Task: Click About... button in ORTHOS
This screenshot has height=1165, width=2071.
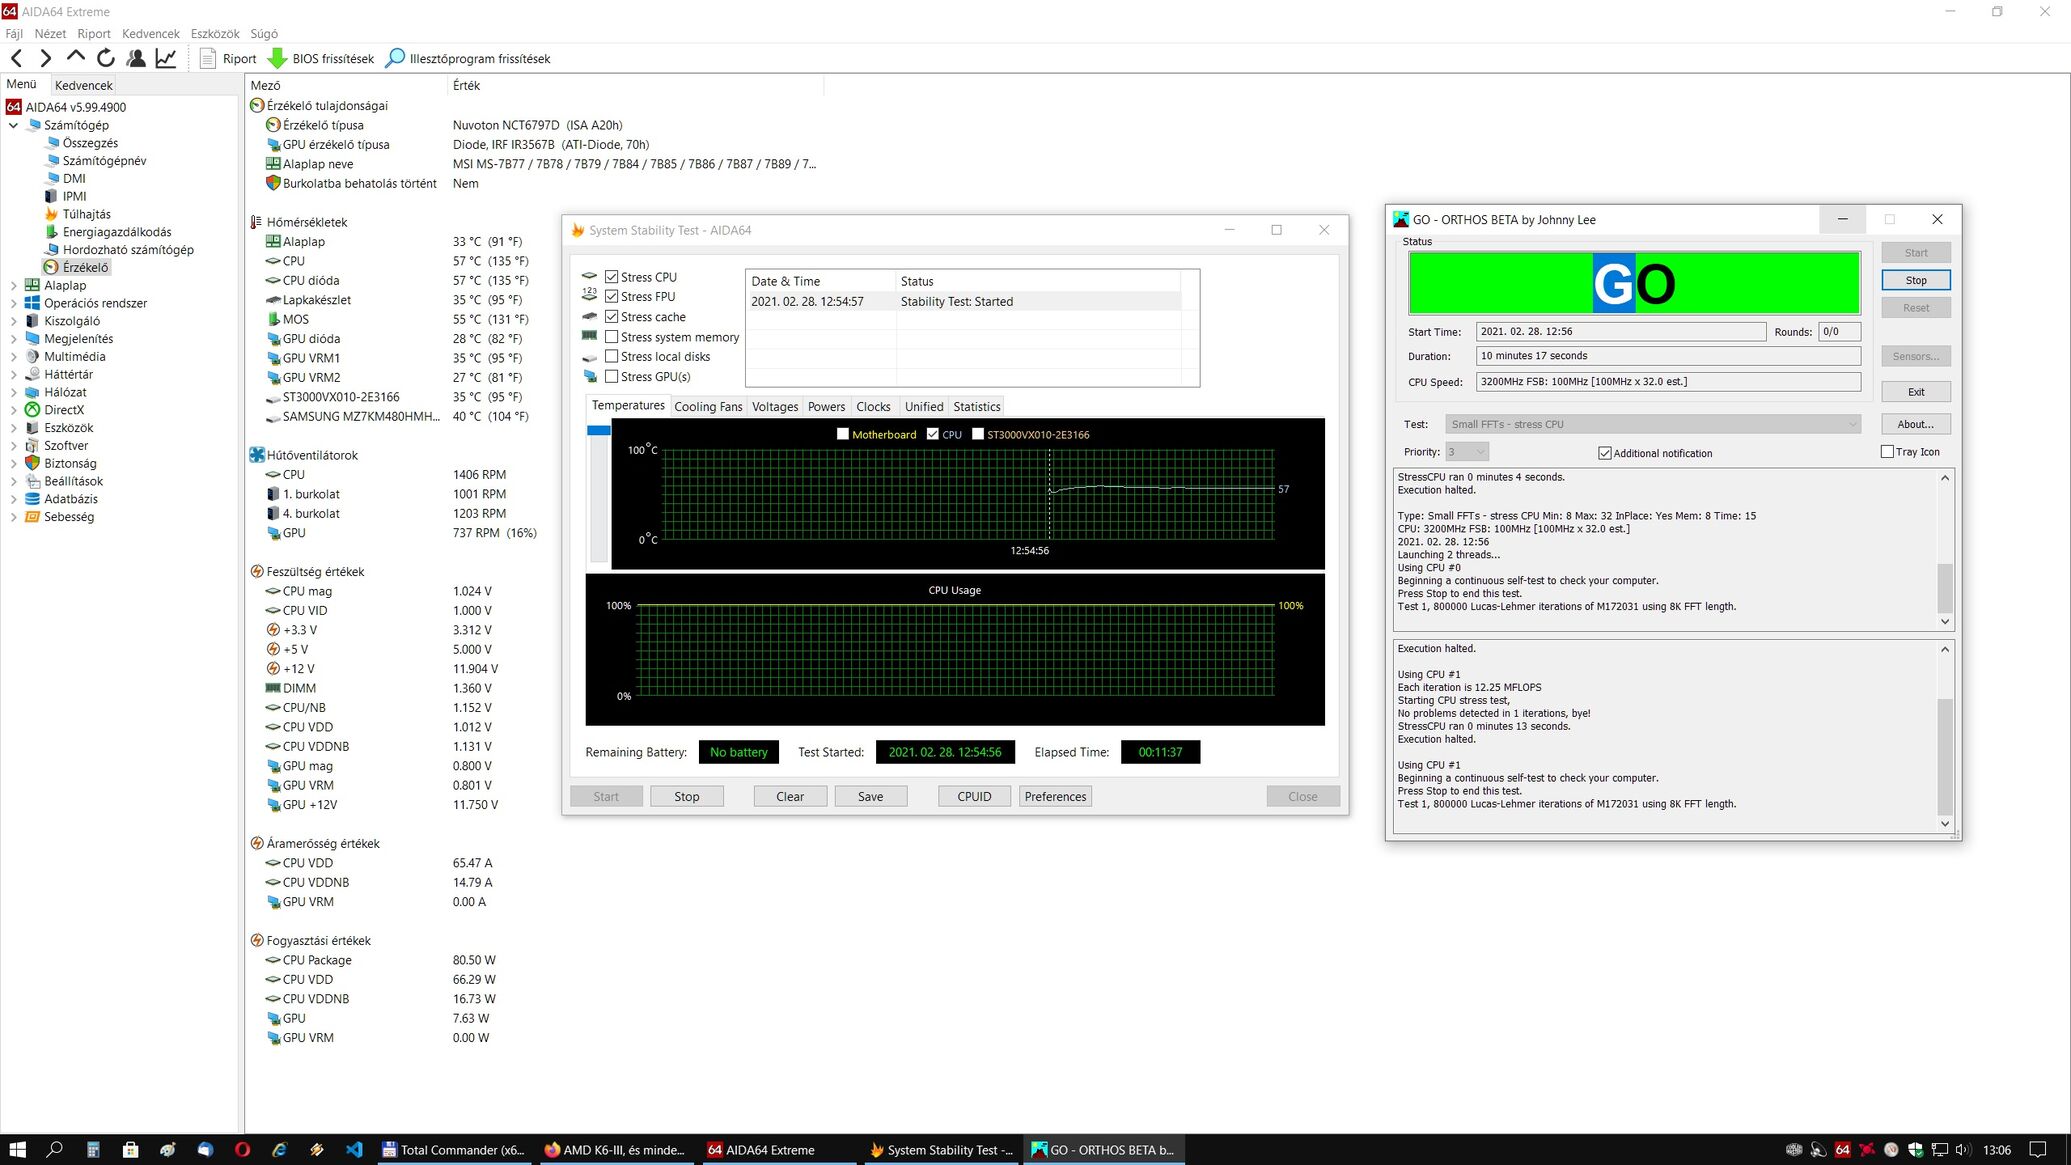Action: coord(1916,424)
